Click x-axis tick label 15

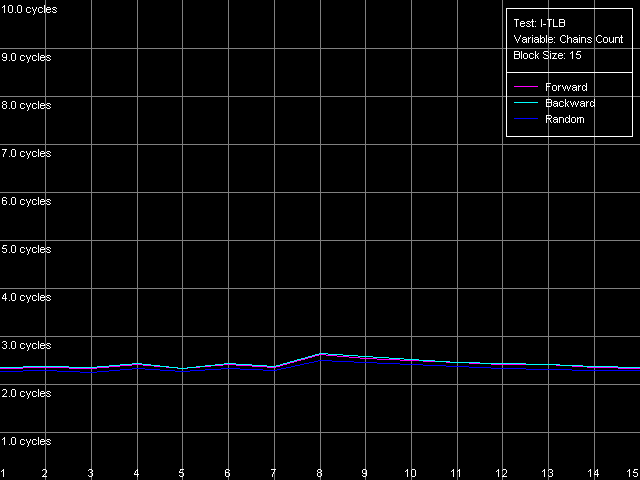tap(632, 472)
